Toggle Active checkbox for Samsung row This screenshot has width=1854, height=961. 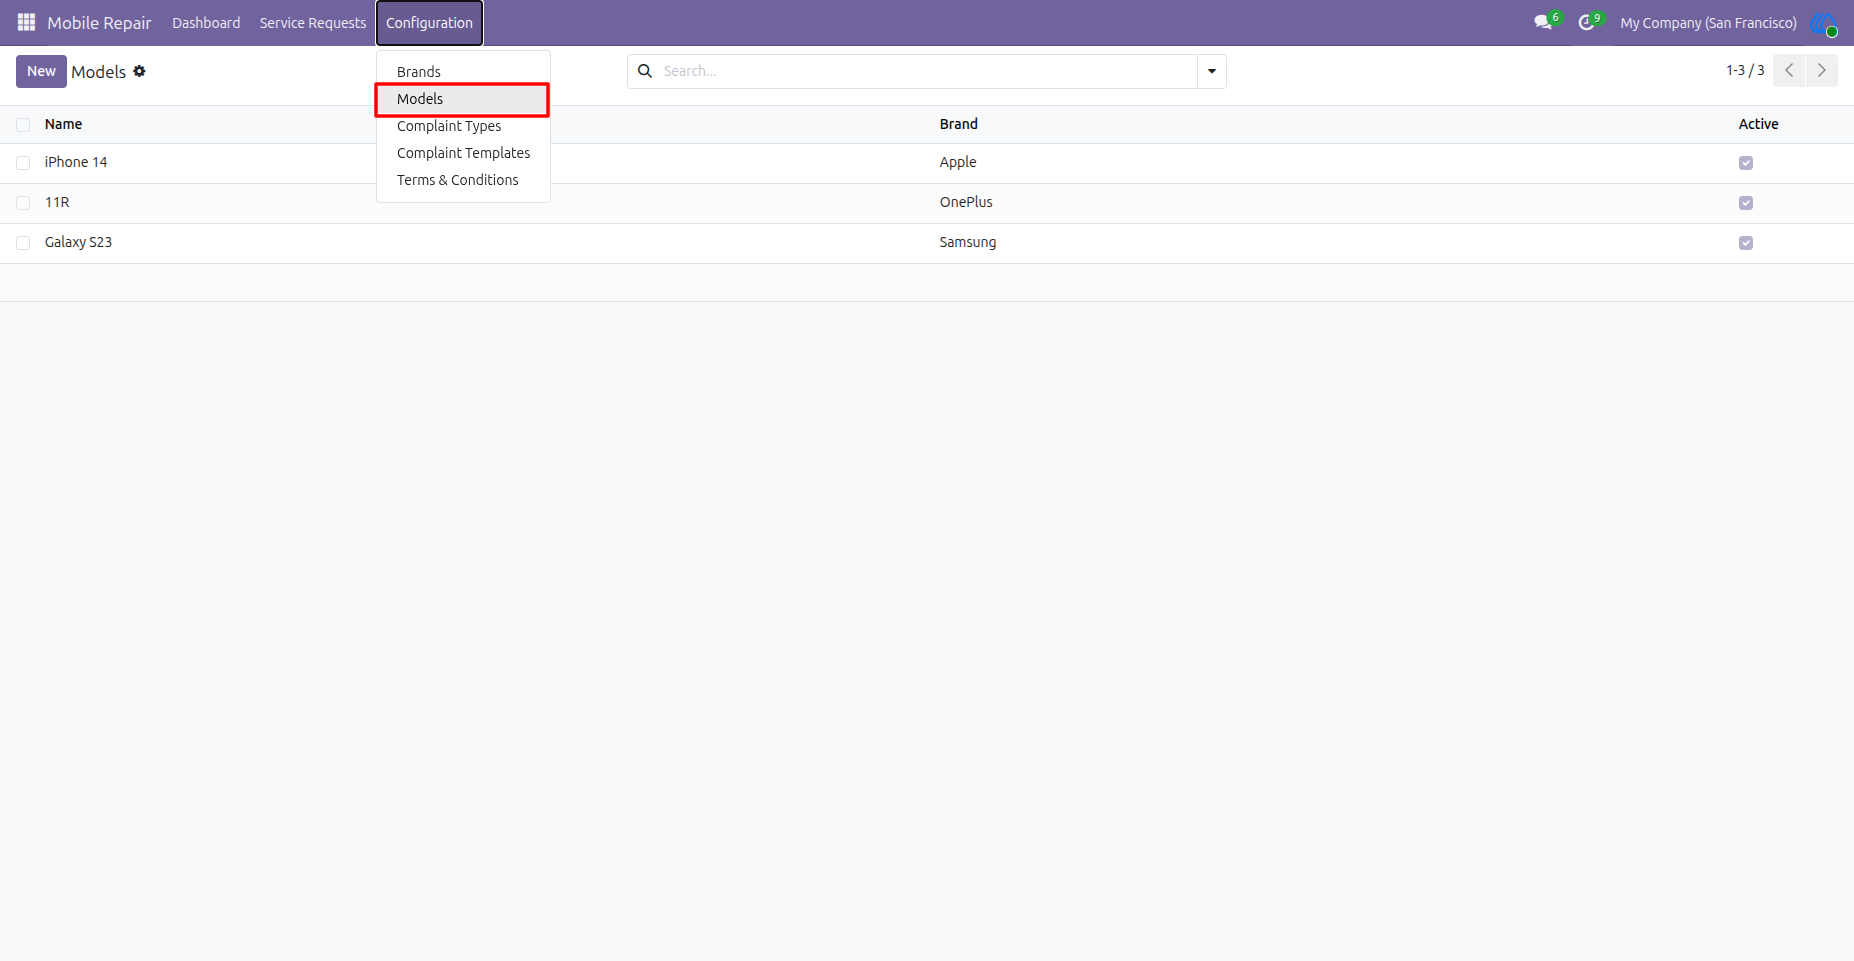1746,243
